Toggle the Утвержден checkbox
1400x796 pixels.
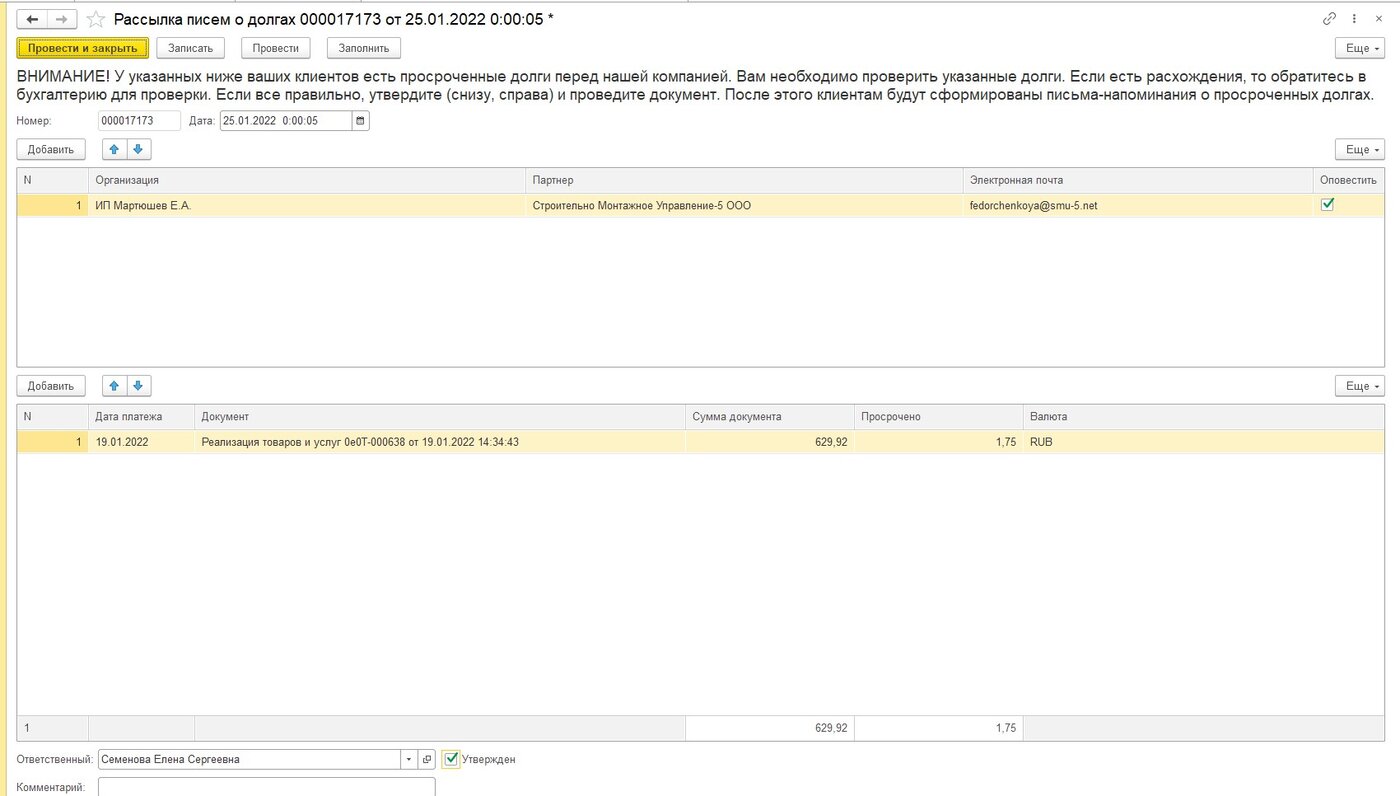[x=451, y=760]
